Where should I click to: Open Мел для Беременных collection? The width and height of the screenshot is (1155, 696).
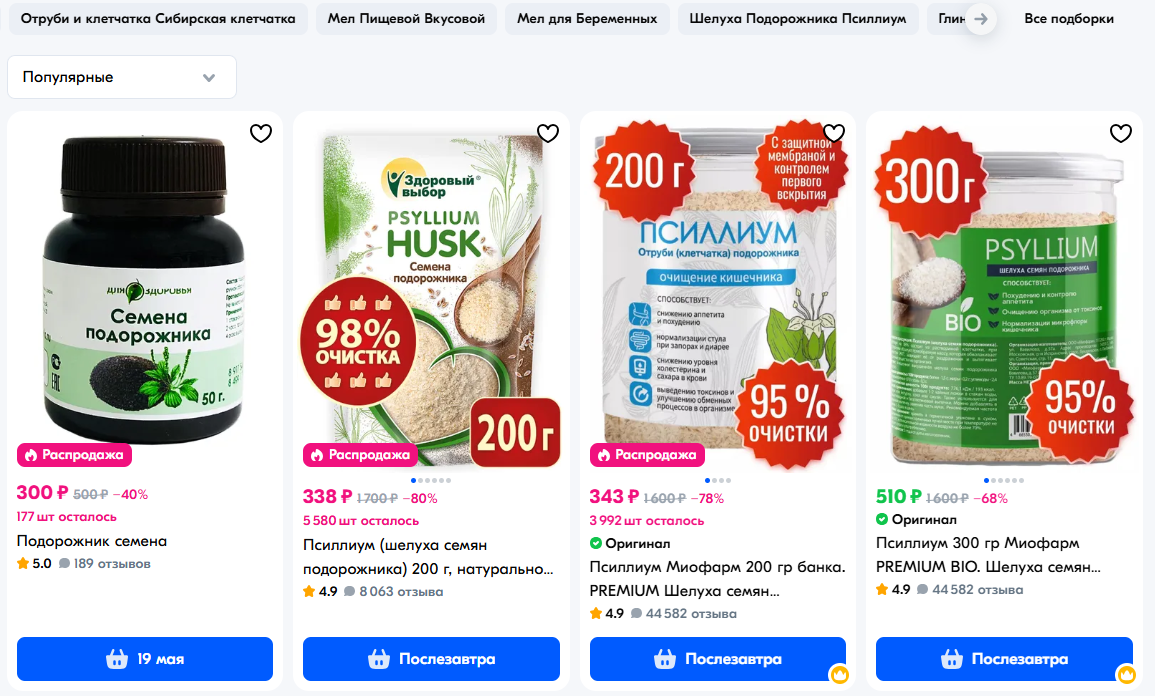tap(587, 19)
